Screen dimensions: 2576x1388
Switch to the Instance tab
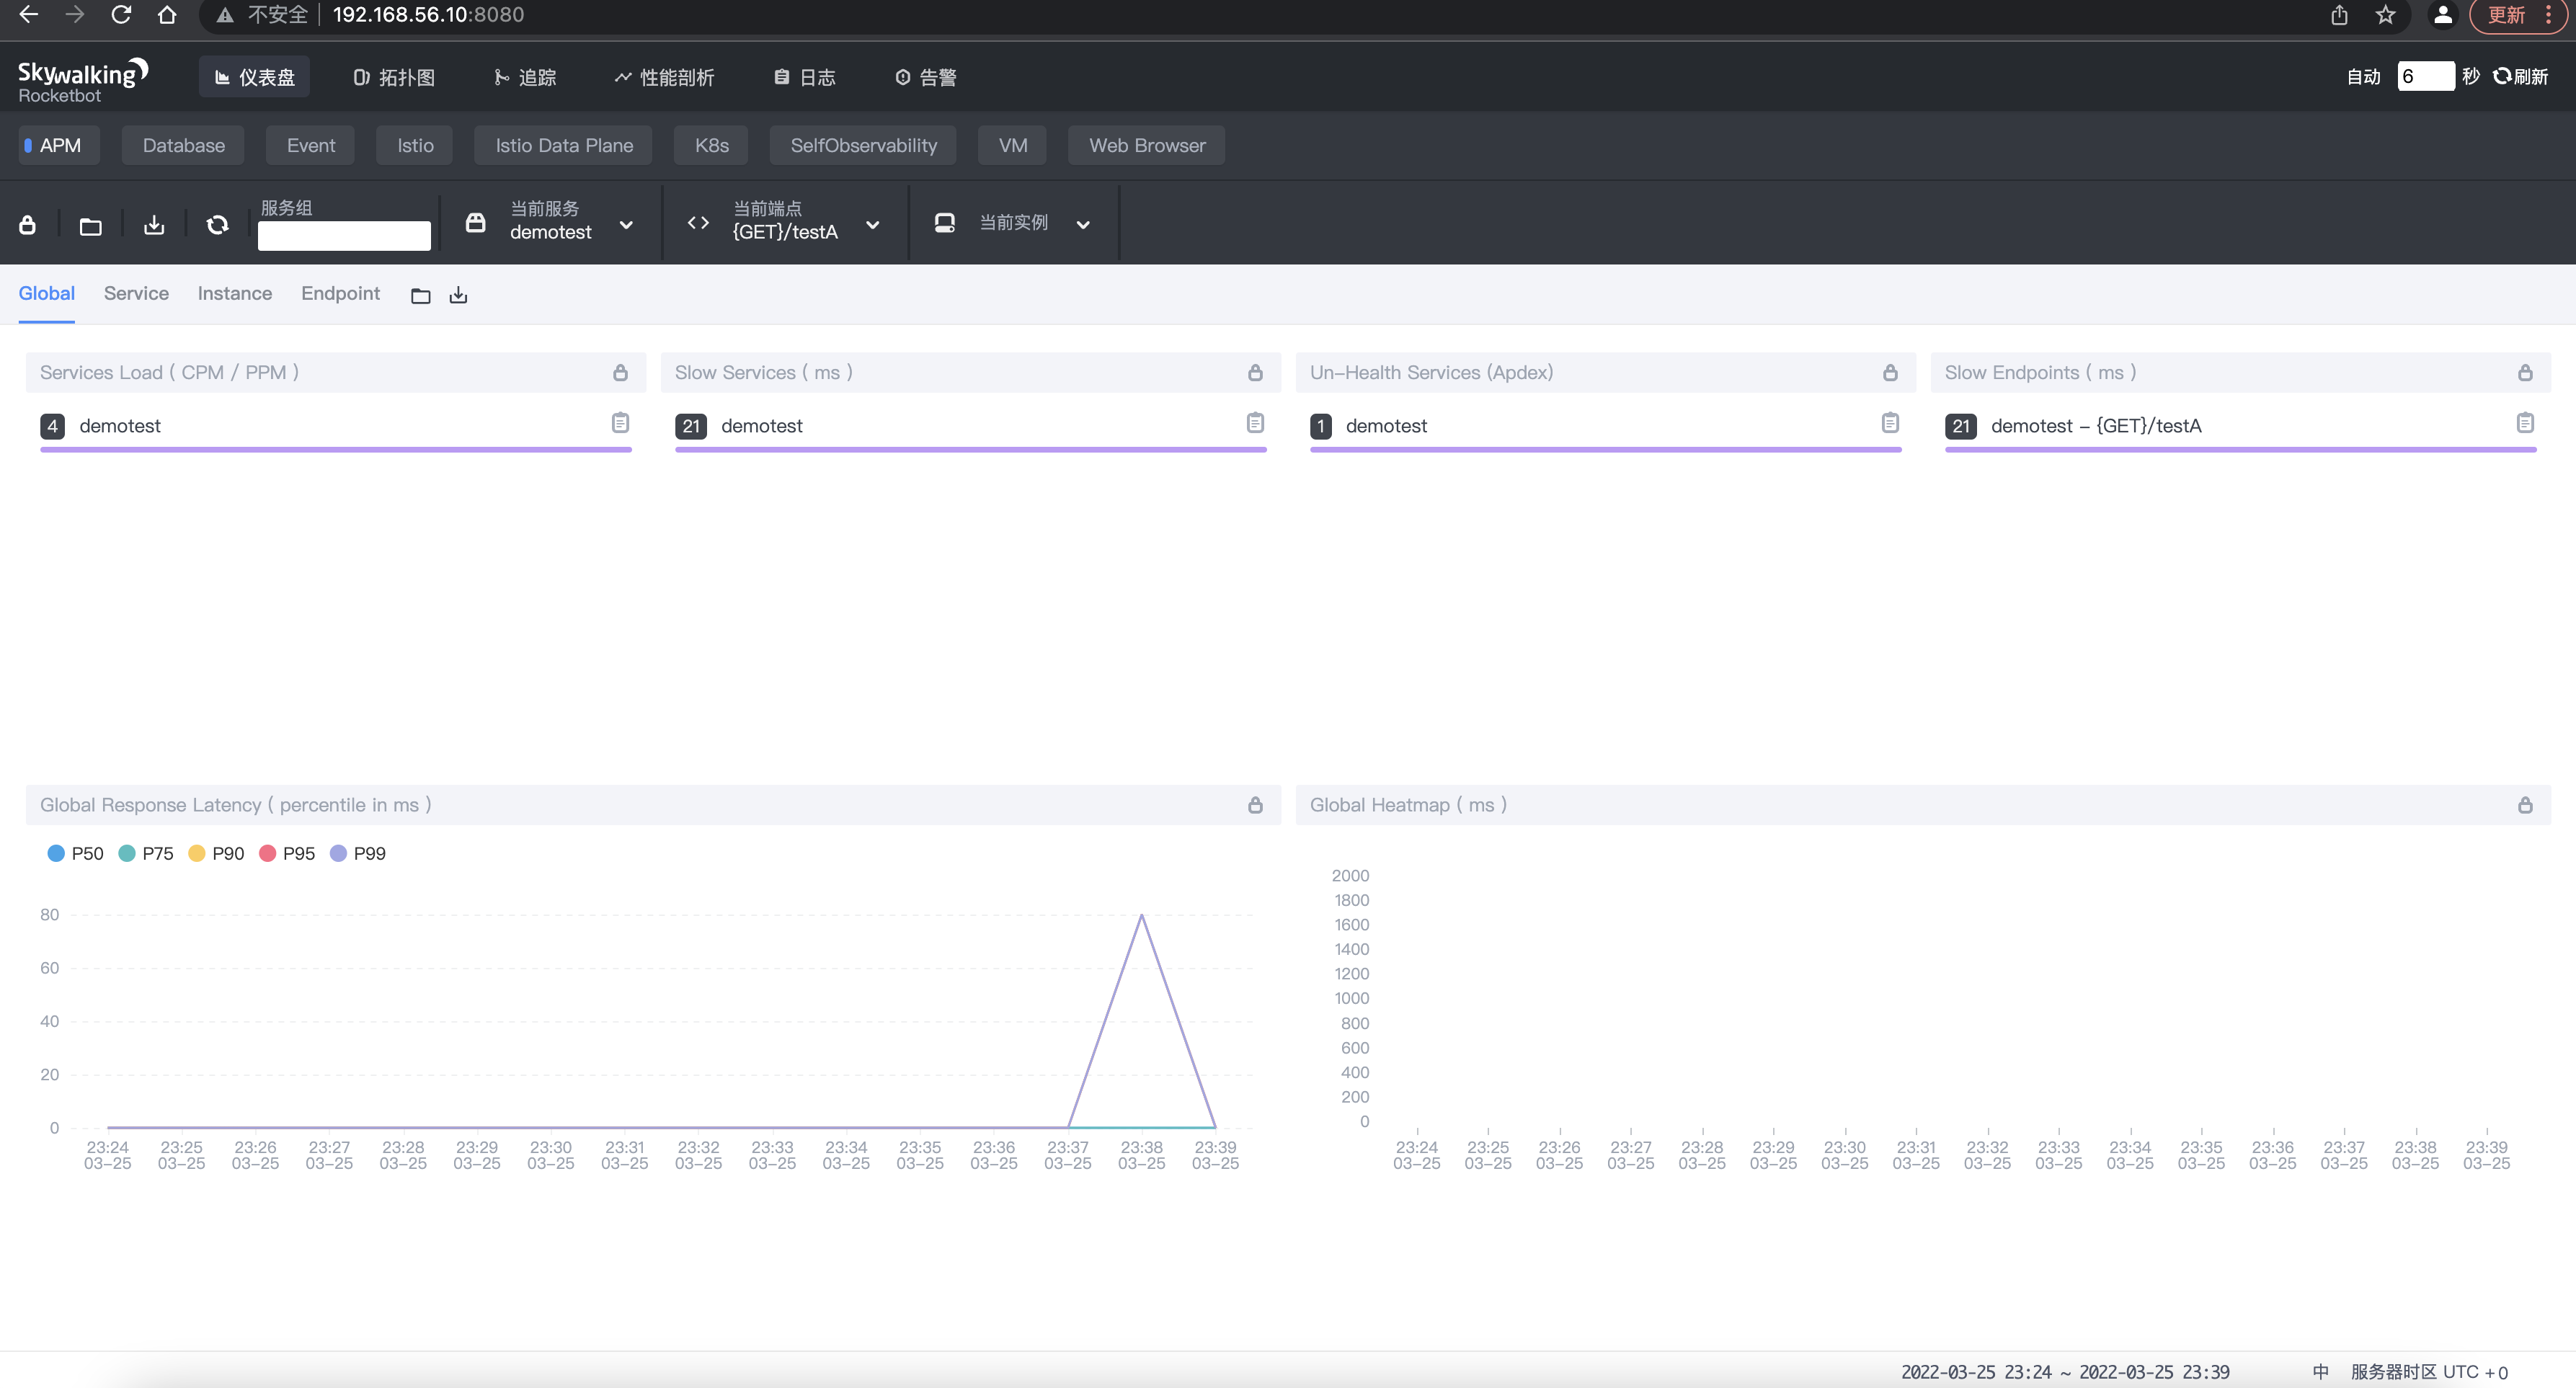(x=235, y=293)
